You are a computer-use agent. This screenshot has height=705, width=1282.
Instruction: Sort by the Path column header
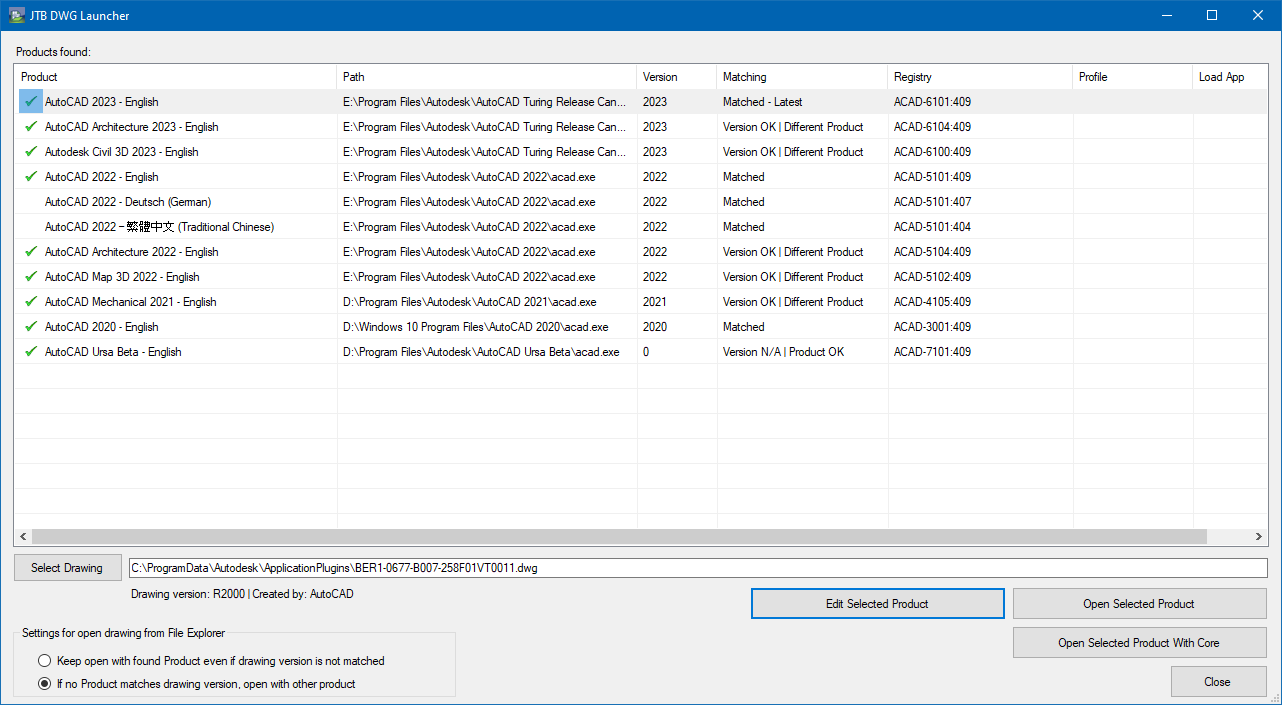(487, 77)
